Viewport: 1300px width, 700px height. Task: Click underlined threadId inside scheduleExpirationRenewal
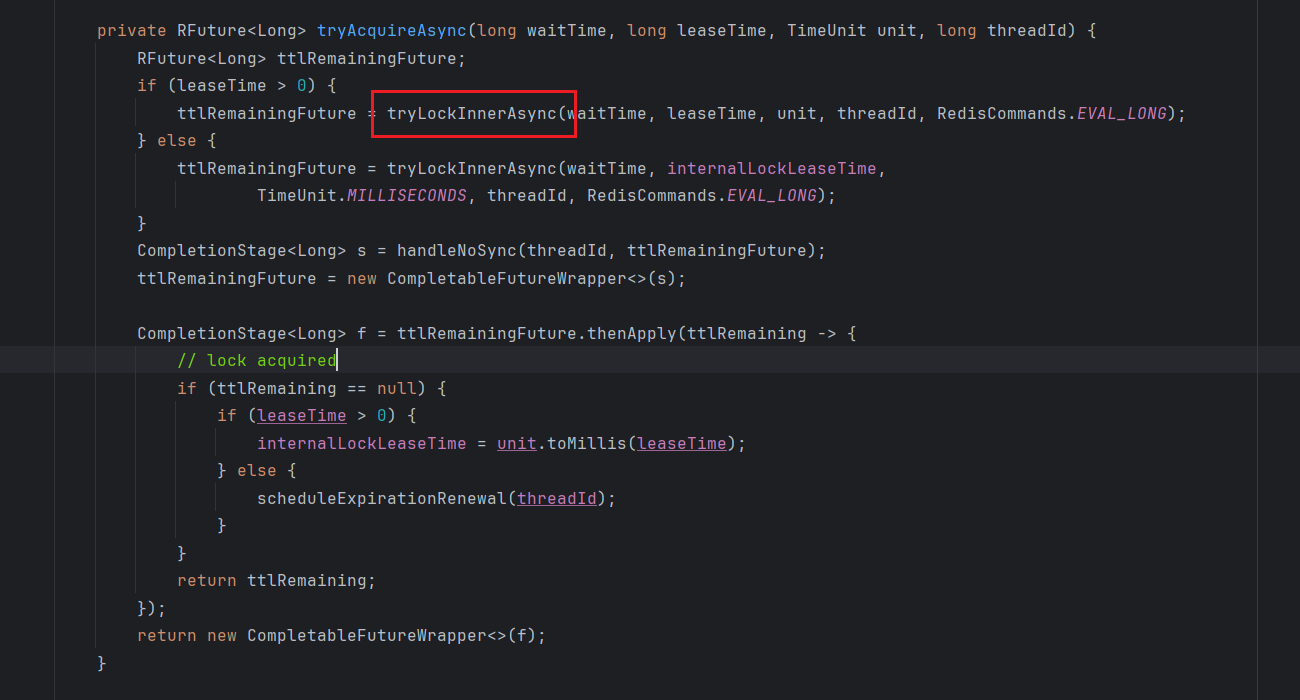tap(557, 498)
